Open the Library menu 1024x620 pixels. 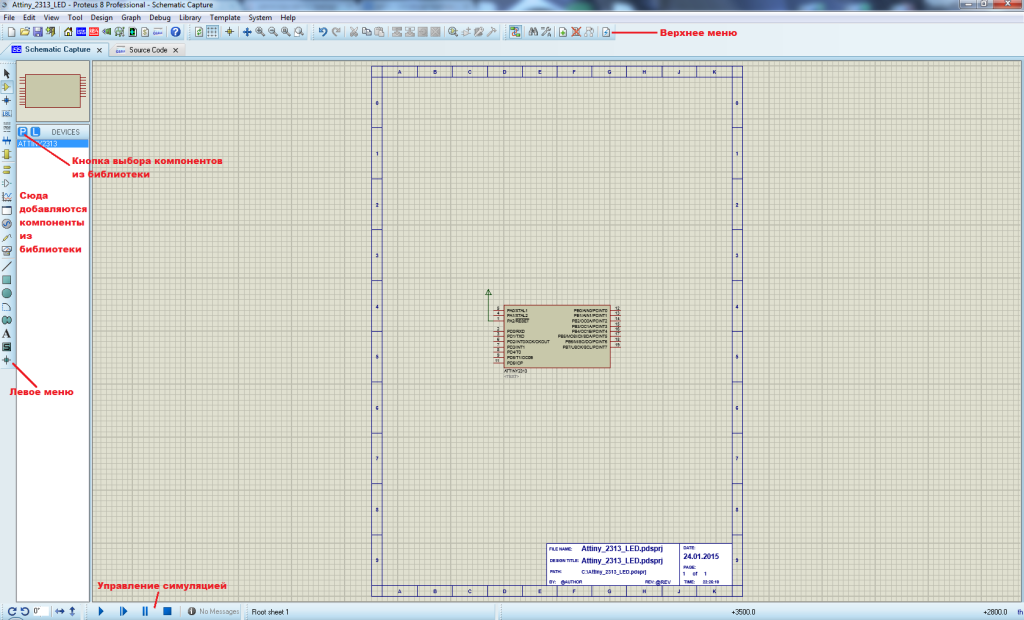[190, 18]
